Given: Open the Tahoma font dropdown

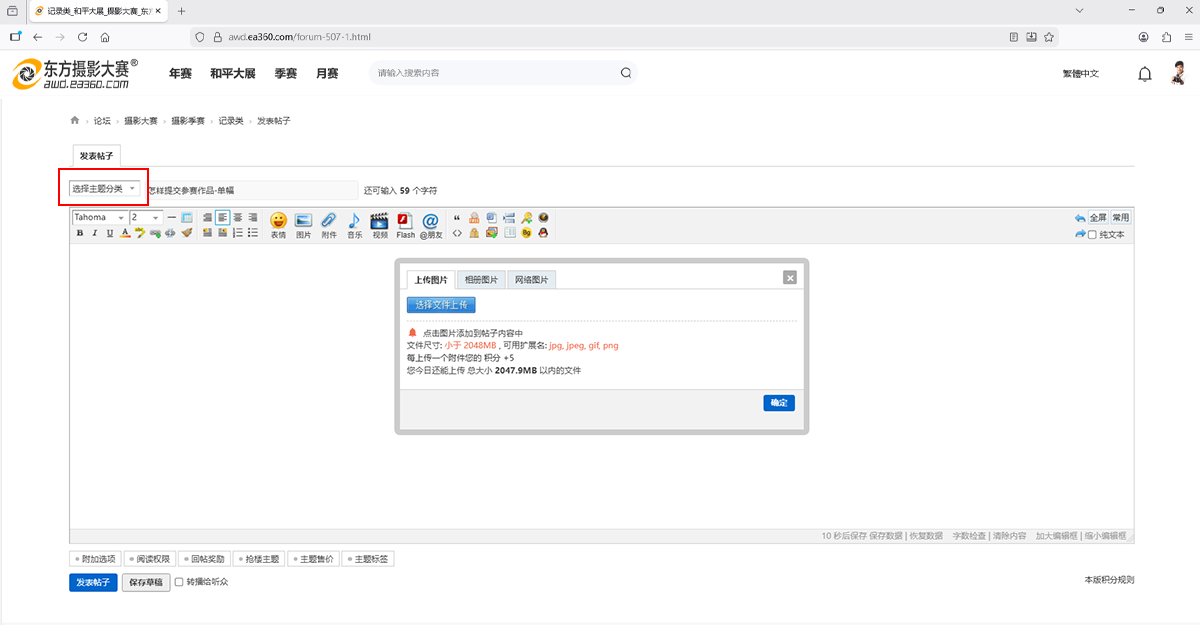Looking at the screenshot, I should [x=99, y=217].
